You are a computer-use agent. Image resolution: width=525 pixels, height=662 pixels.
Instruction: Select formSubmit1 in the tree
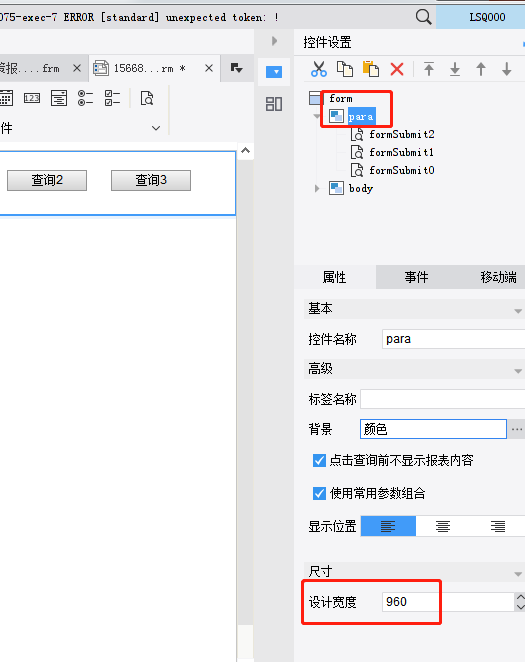point(401,152)
